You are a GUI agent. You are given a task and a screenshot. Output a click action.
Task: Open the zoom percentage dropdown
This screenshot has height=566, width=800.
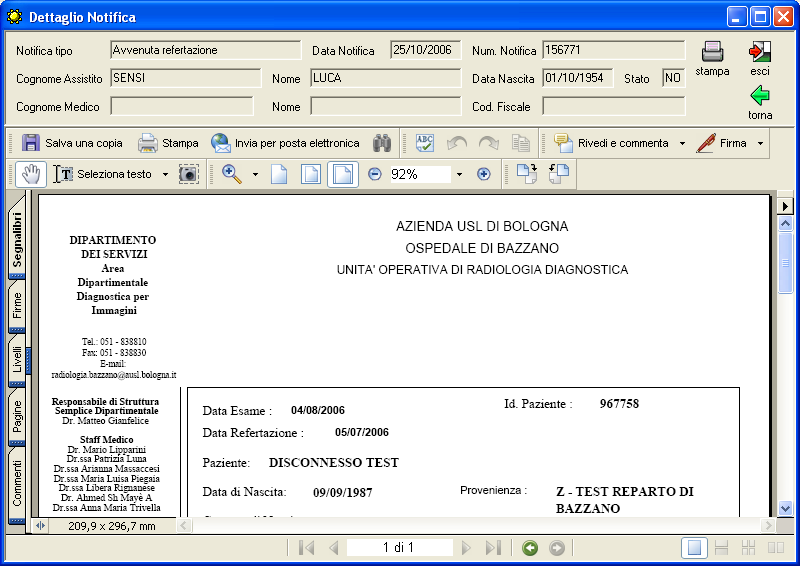(459, 174)
